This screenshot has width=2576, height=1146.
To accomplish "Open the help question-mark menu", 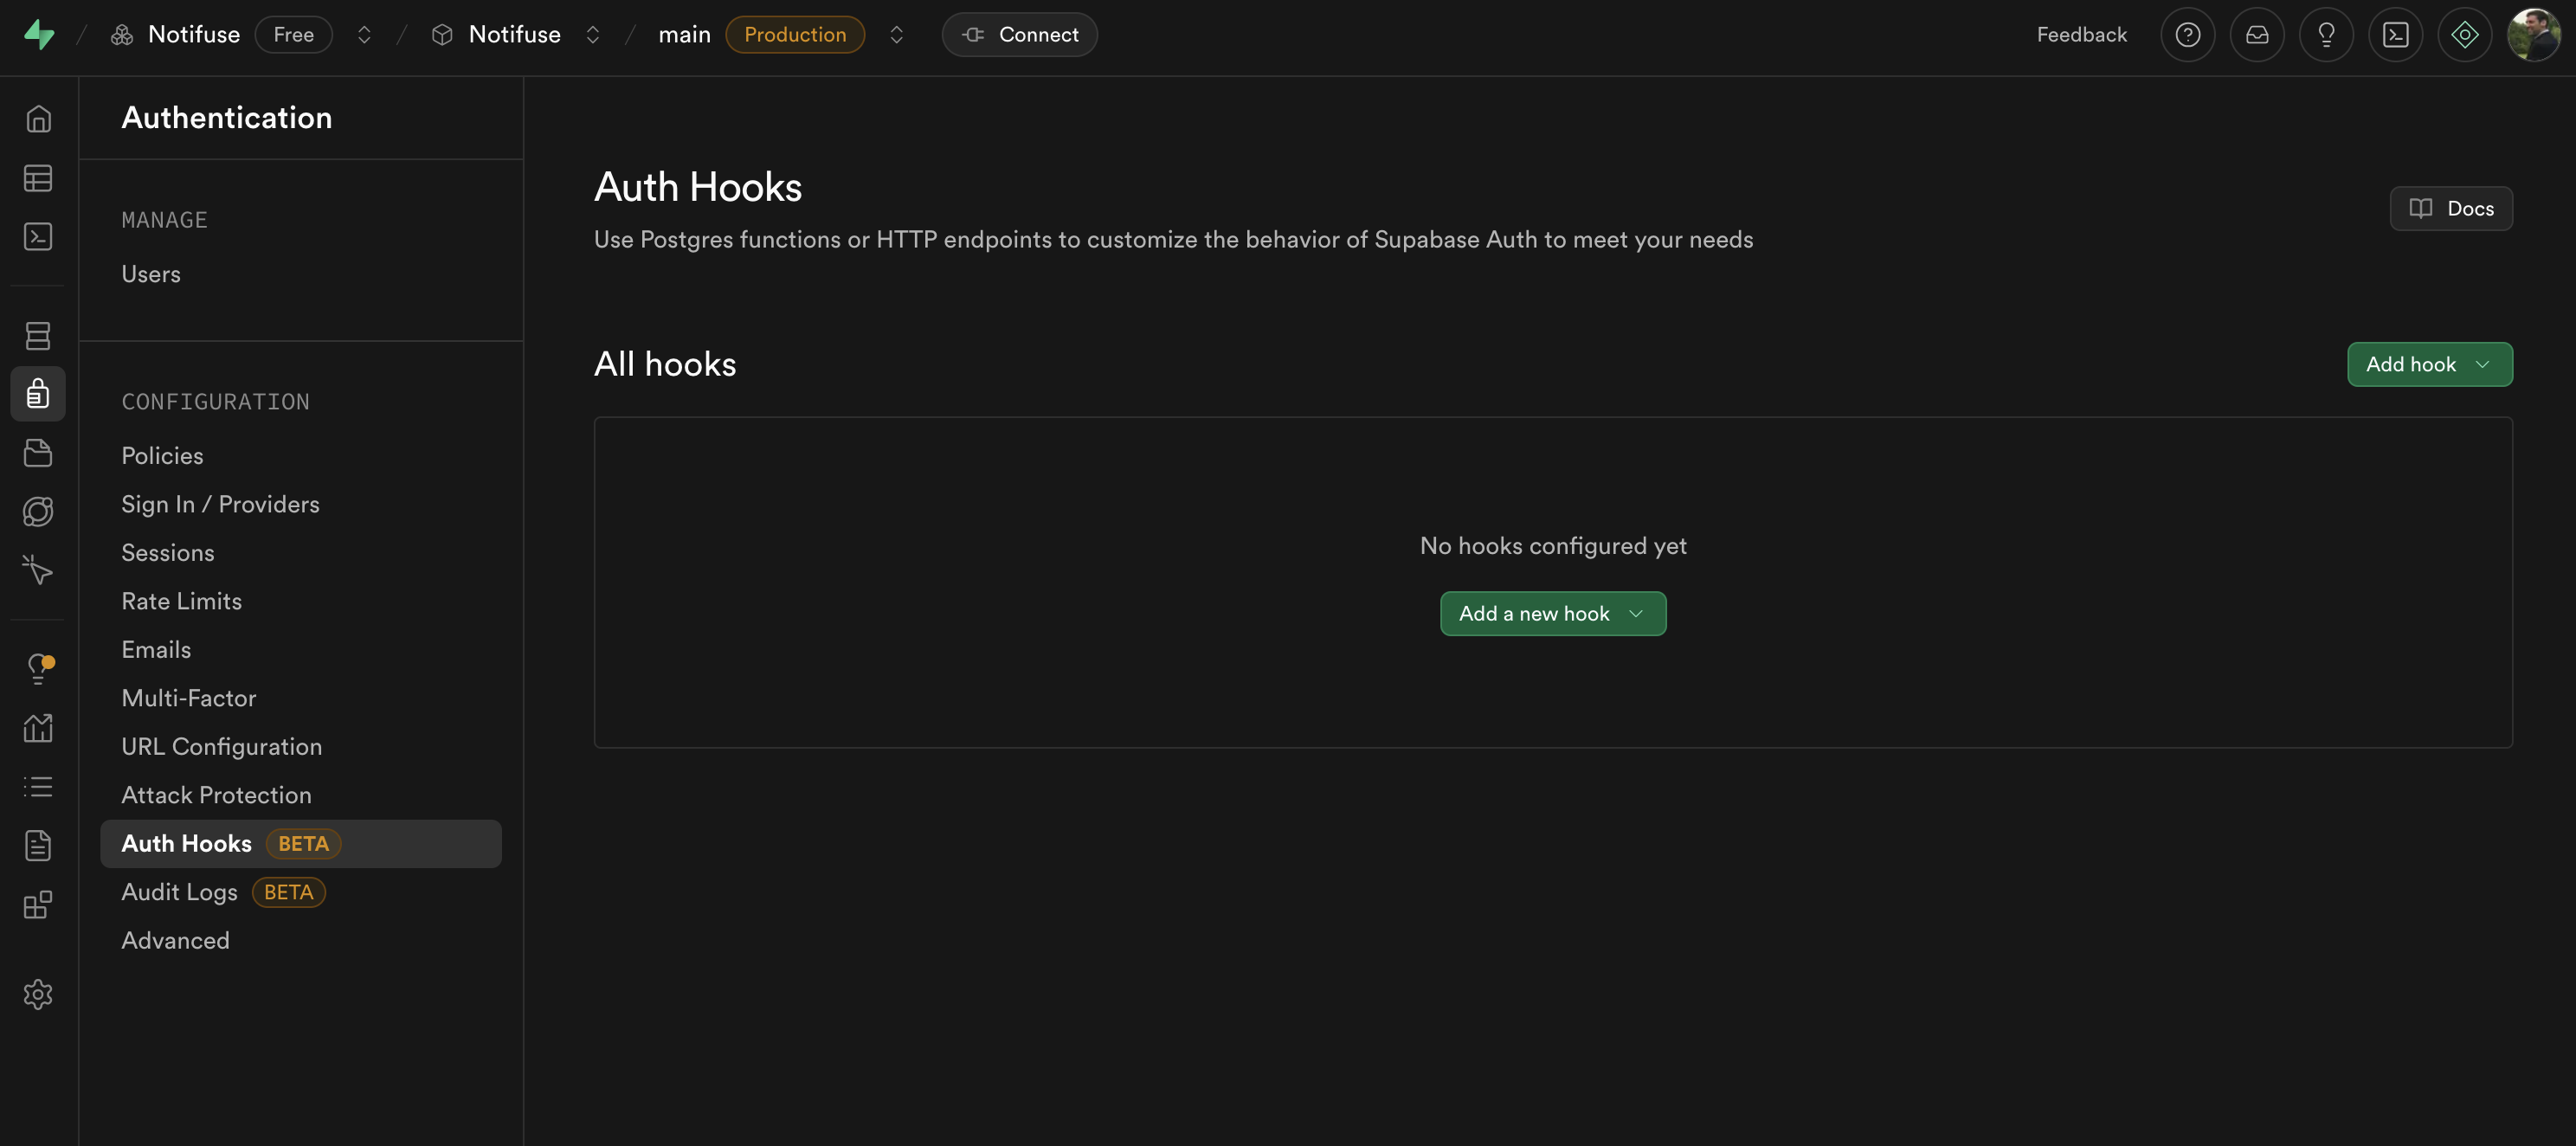I will point(2187,34).
